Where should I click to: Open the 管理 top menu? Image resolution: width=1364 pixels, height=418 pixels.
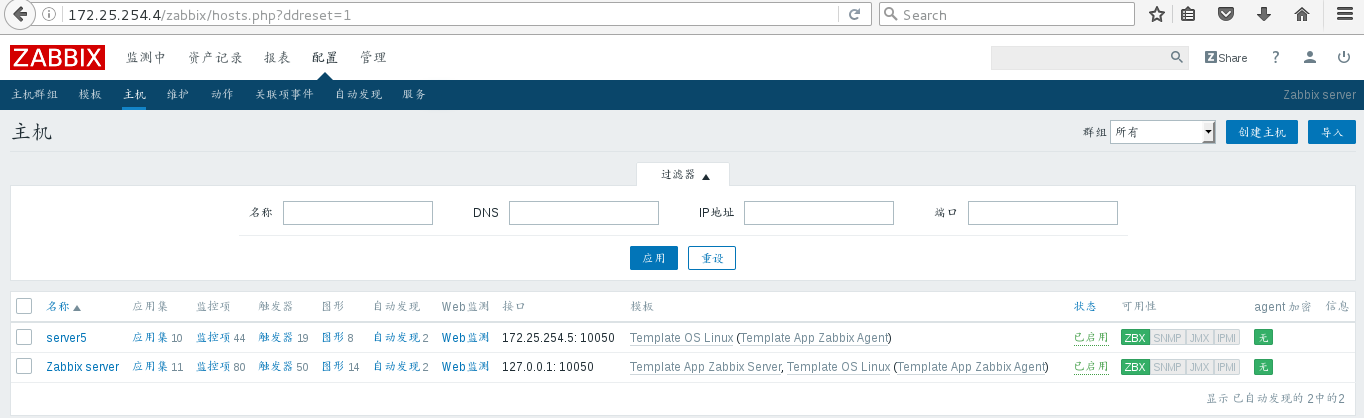[x=373, y=58]
